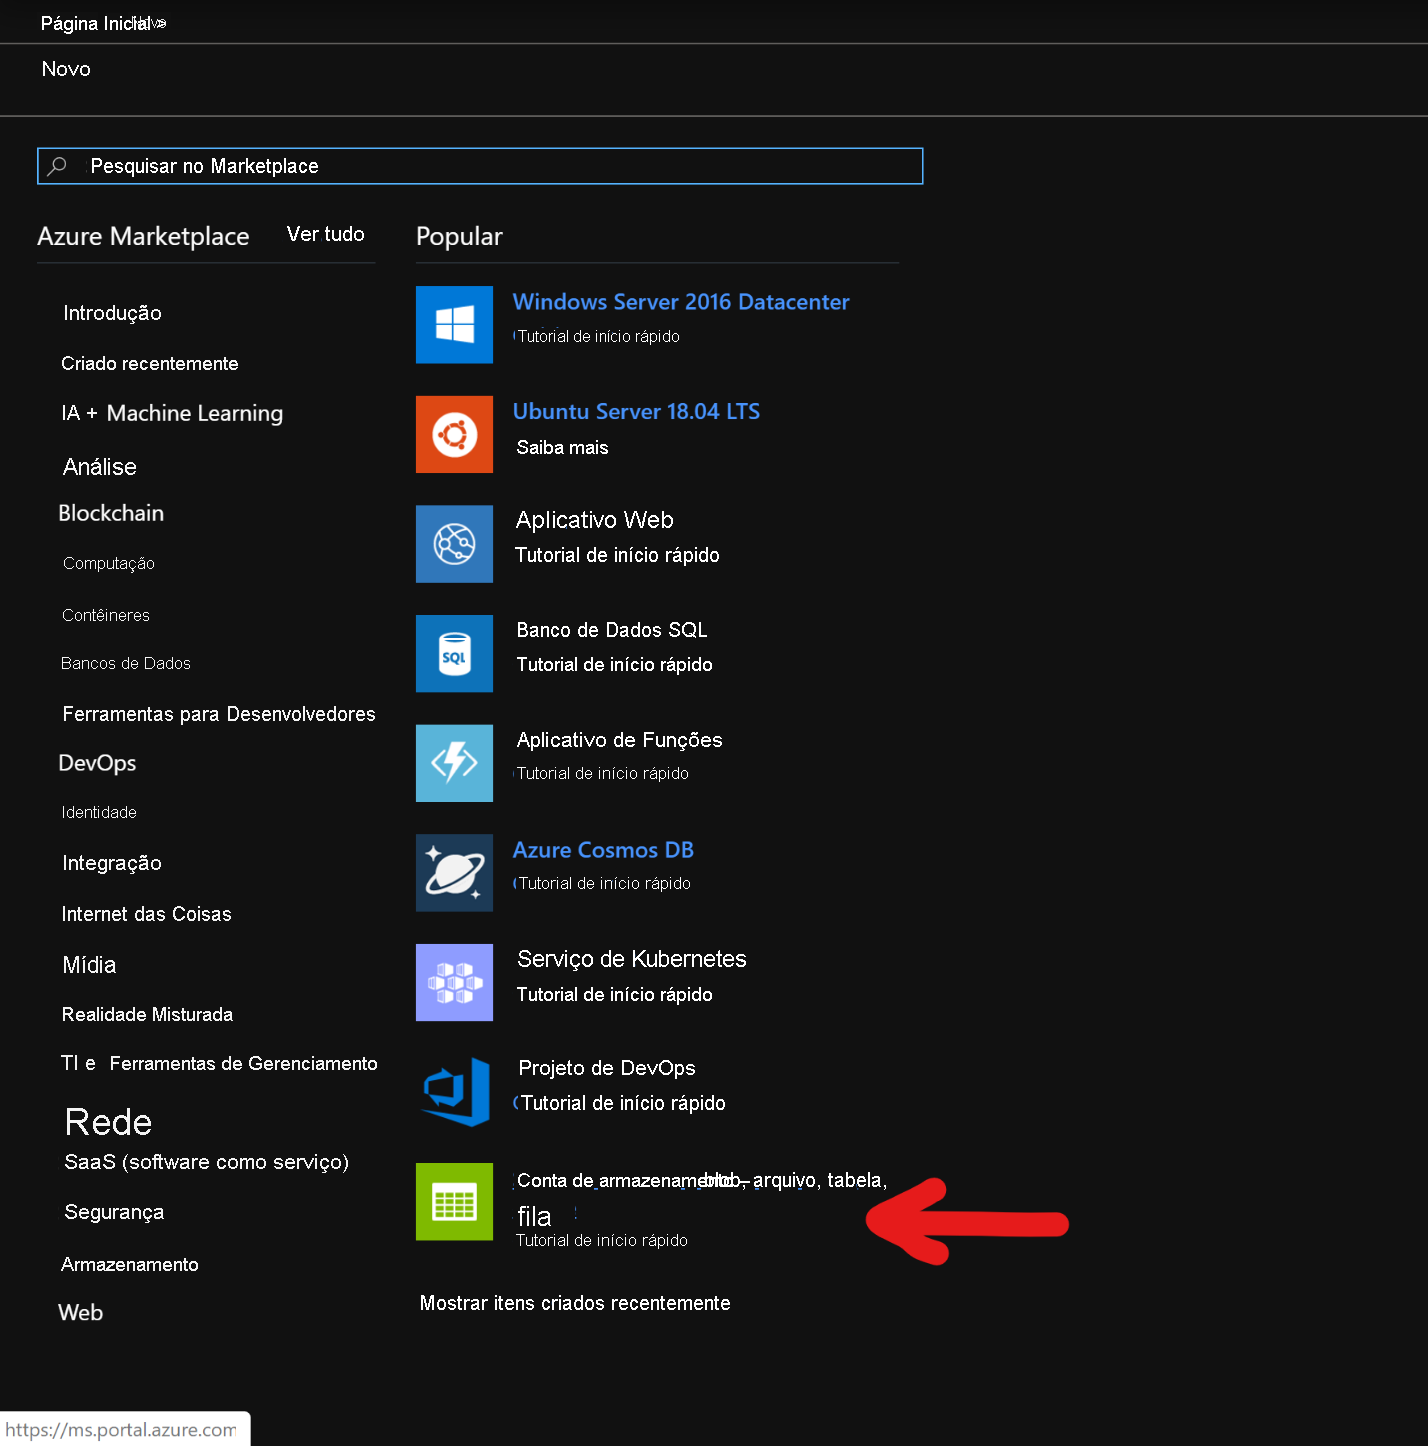Focus the Pesquisar no Marketplace field
1428x1446 pixels.
[x=480, y=166]
